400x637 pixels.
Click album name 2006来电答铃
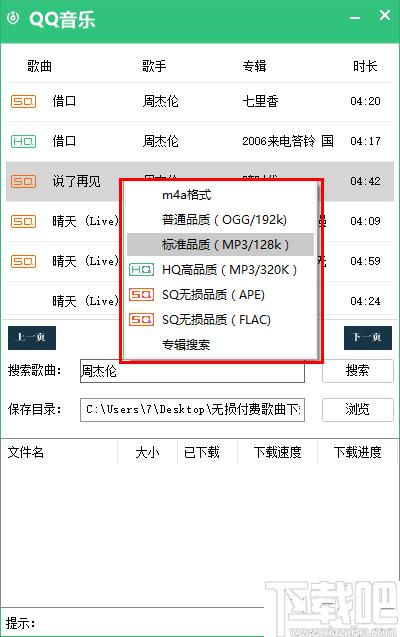pos(288,141)
